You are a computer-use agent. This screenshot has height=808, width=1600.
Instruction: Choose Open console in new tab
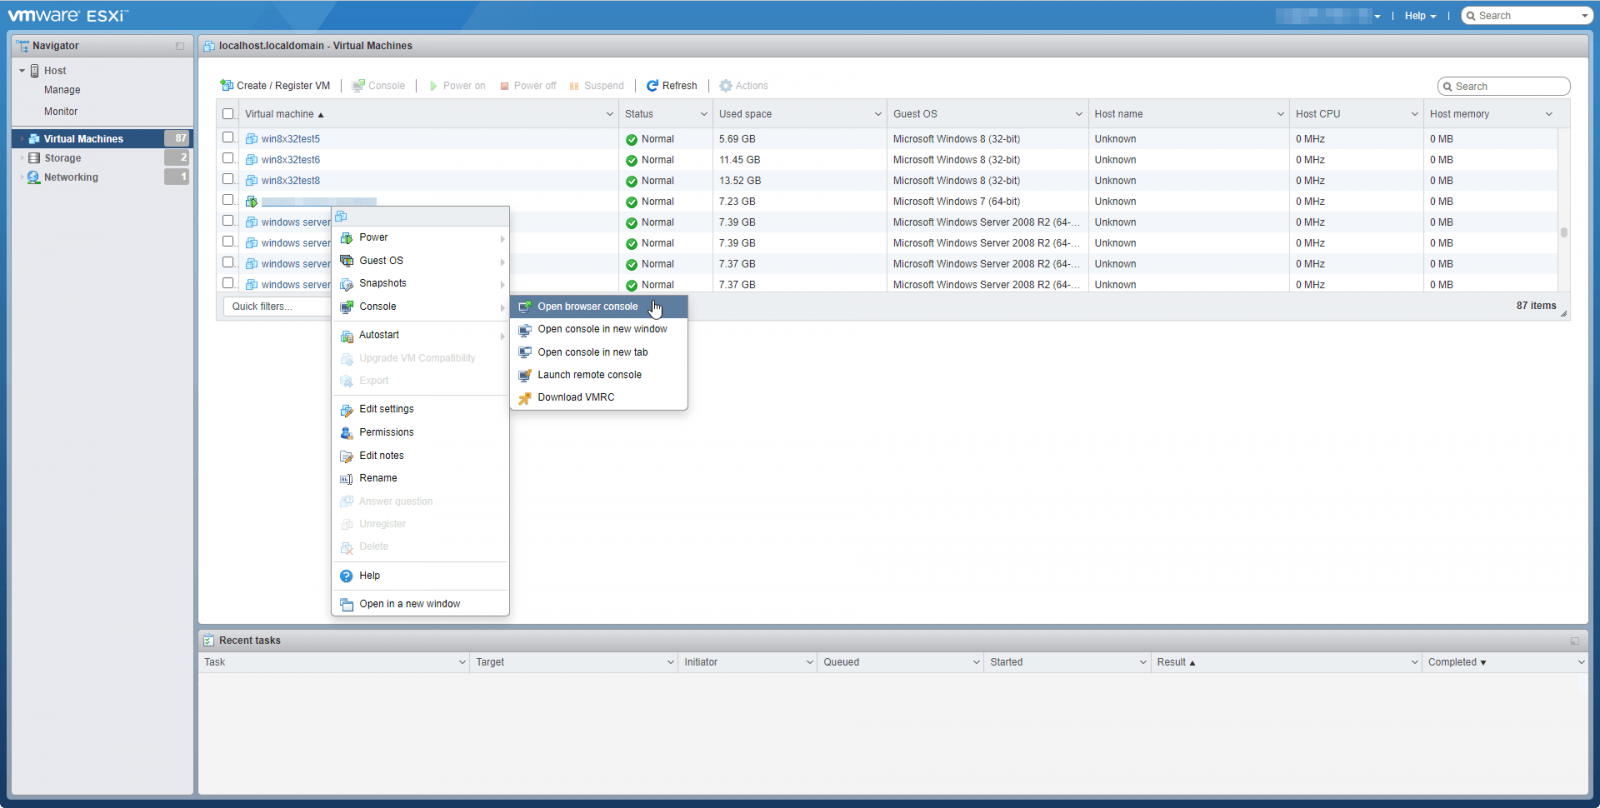592,352
